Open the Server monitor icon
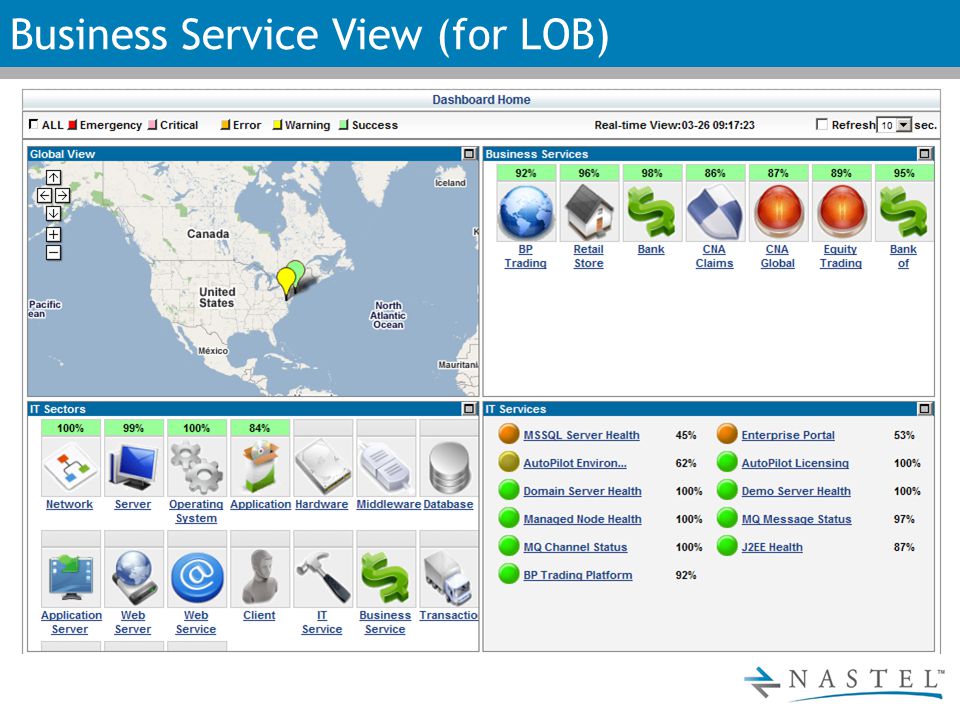This screenshot has width=960, height=720. (x=133, y=467)
